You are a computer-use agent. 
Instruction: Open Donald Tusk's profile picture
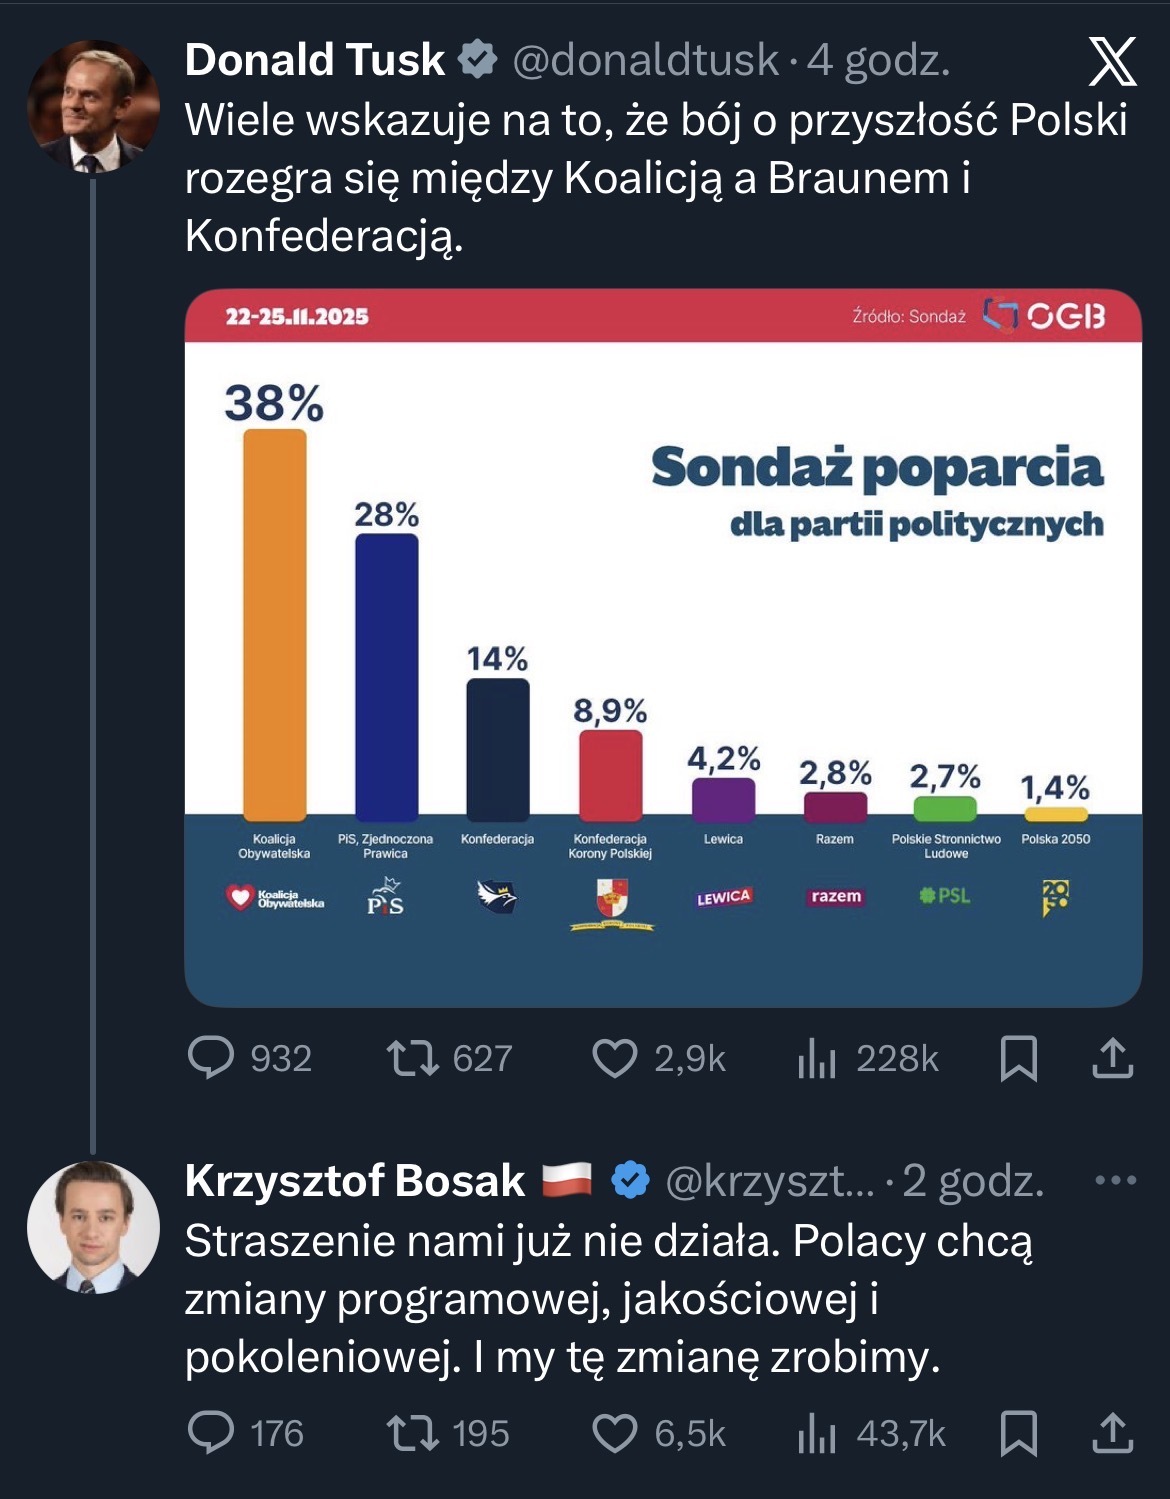[x=93, y=106]
